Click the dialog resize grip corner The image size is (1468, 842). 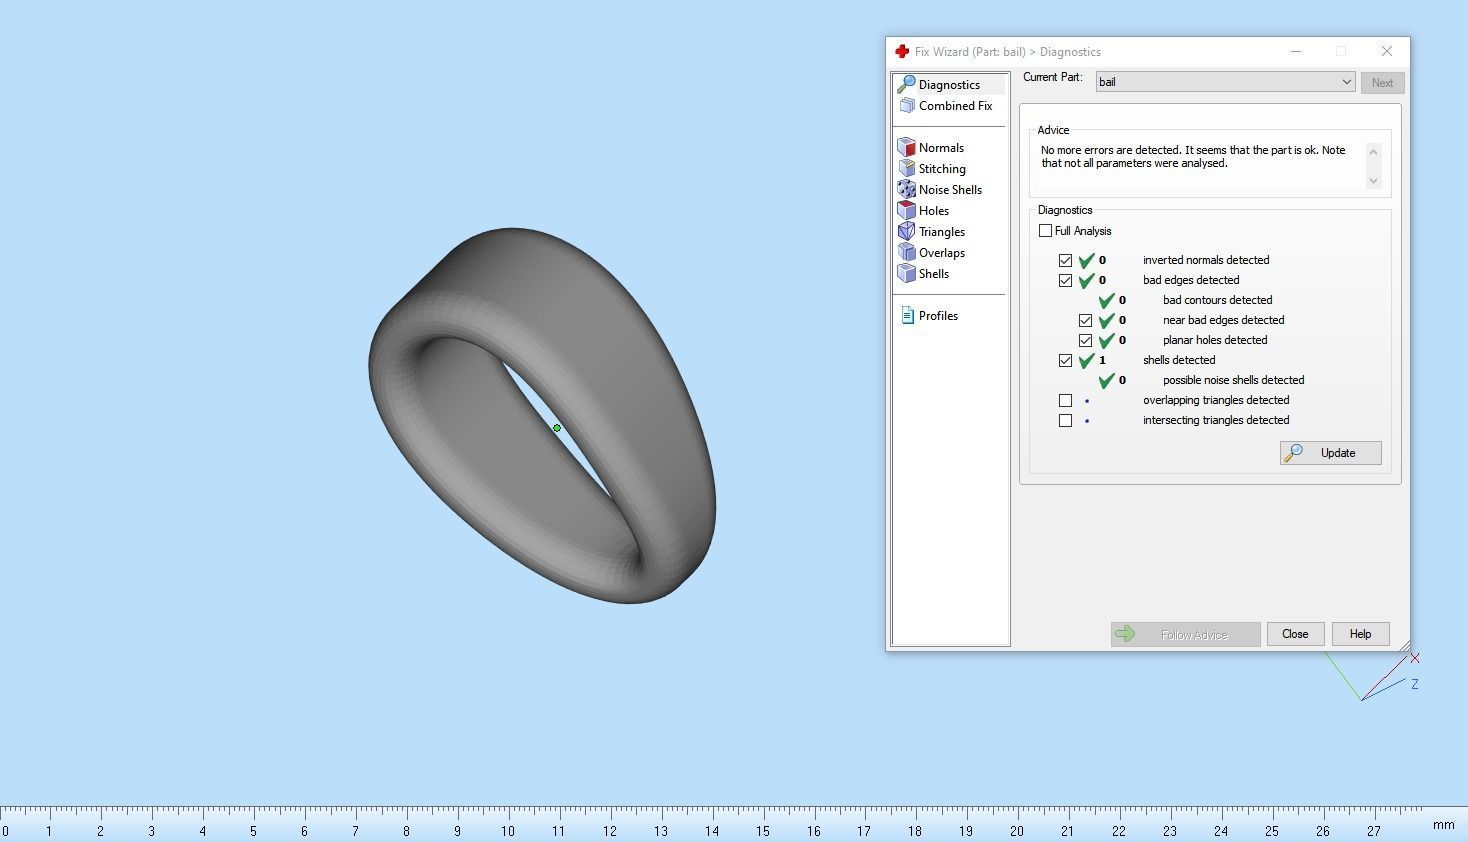tap(1403, 645)
